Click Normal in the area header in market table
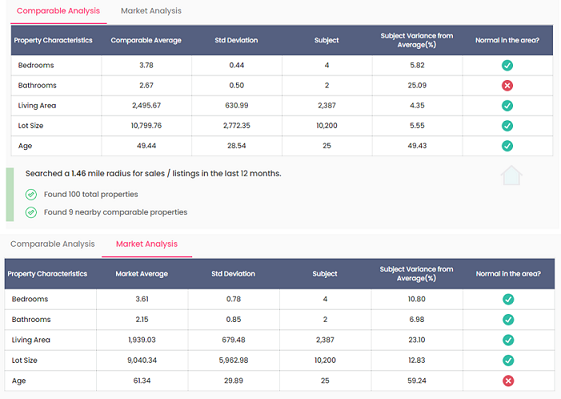 (x=508, y=274)
